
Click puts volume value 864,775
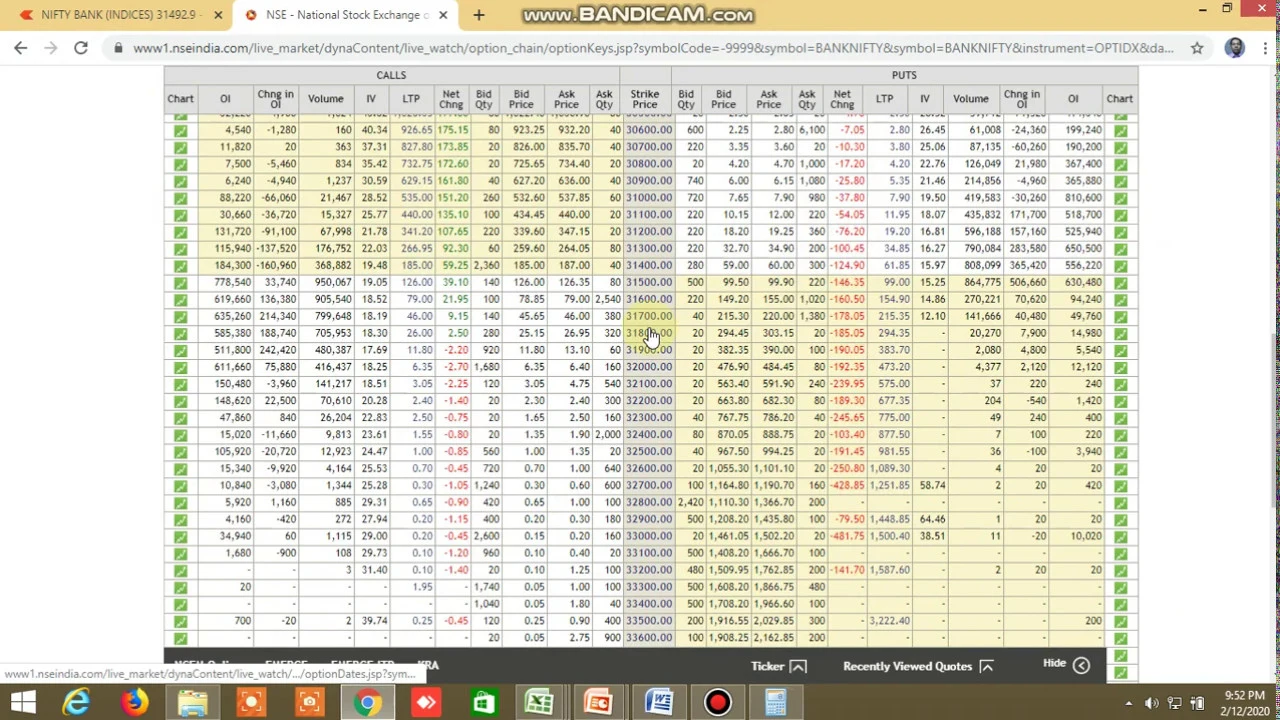[982, 283]
